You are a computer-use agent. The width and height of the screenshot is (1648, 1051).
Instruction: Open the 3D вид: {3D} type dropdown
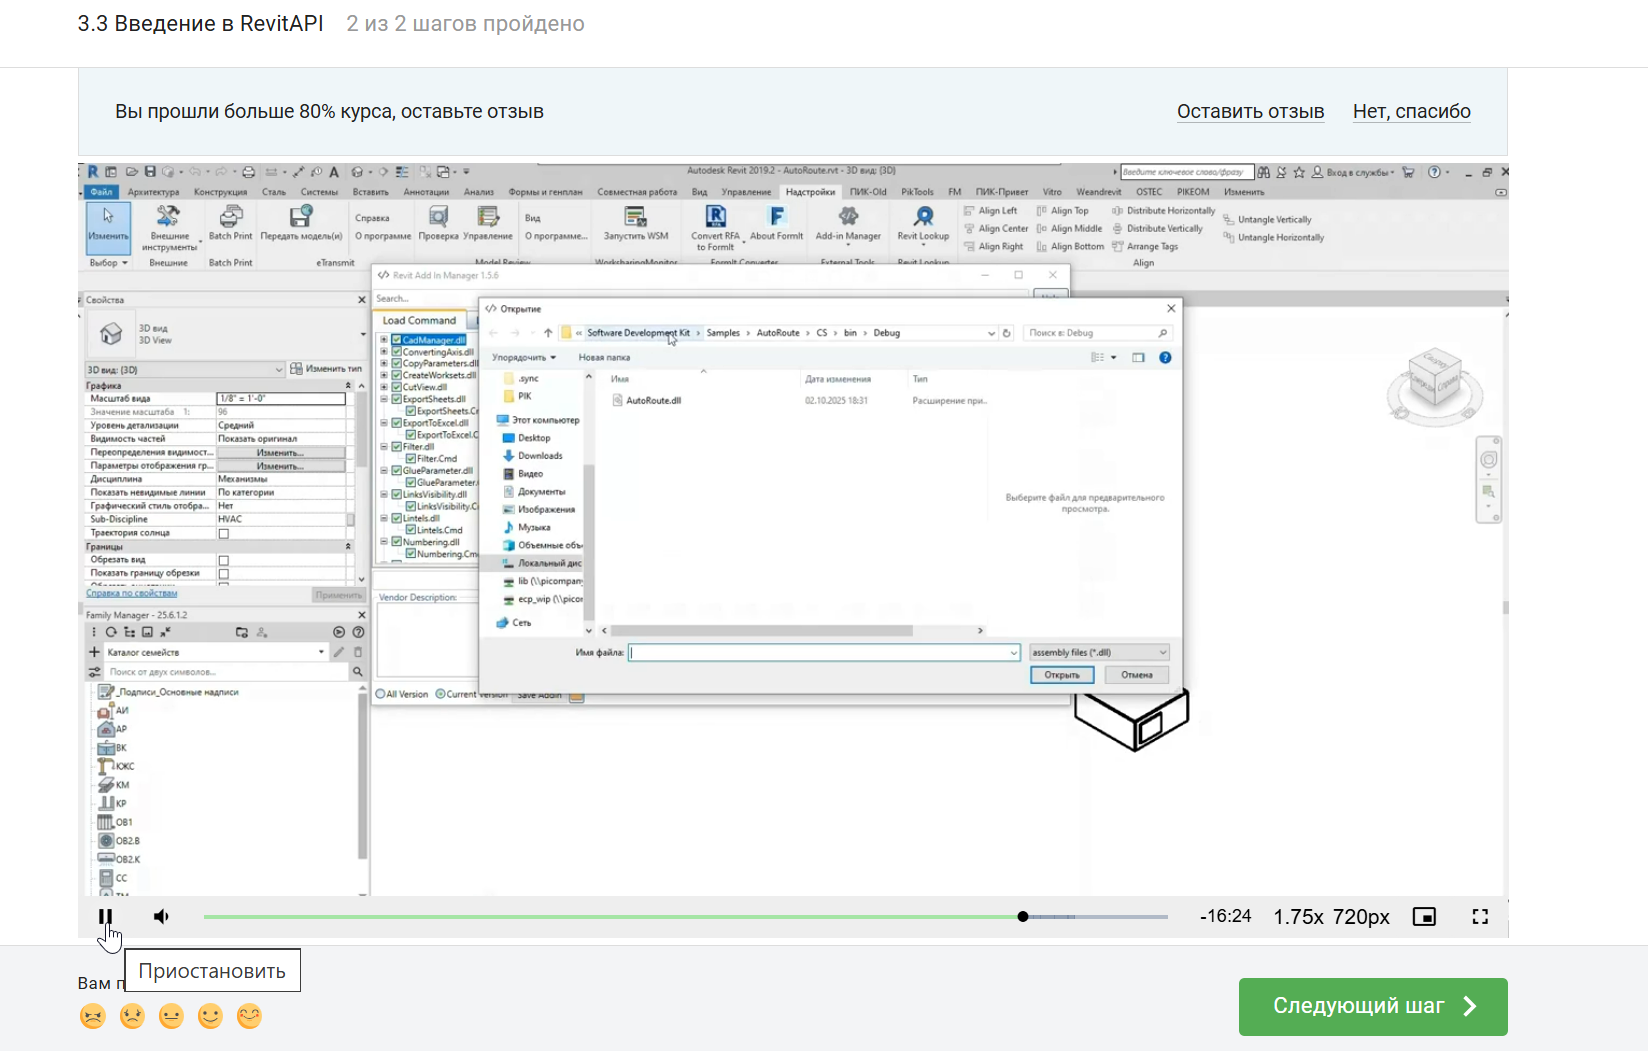tap(185, 370)
